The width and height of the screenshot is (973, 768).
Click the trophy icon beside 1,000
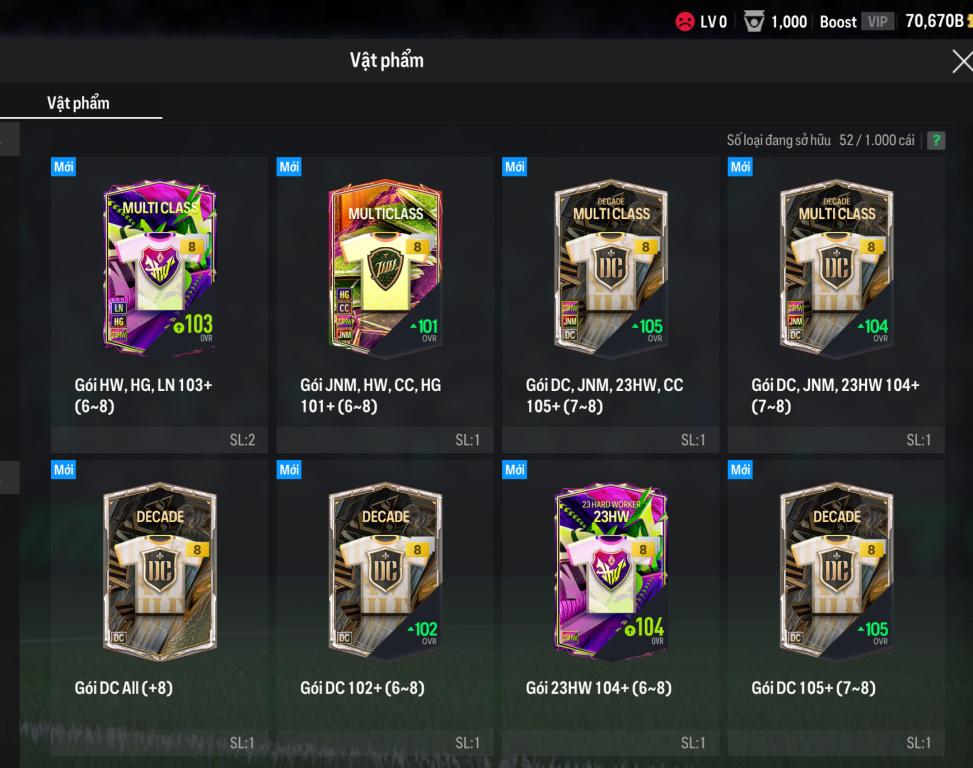[754, 22]
